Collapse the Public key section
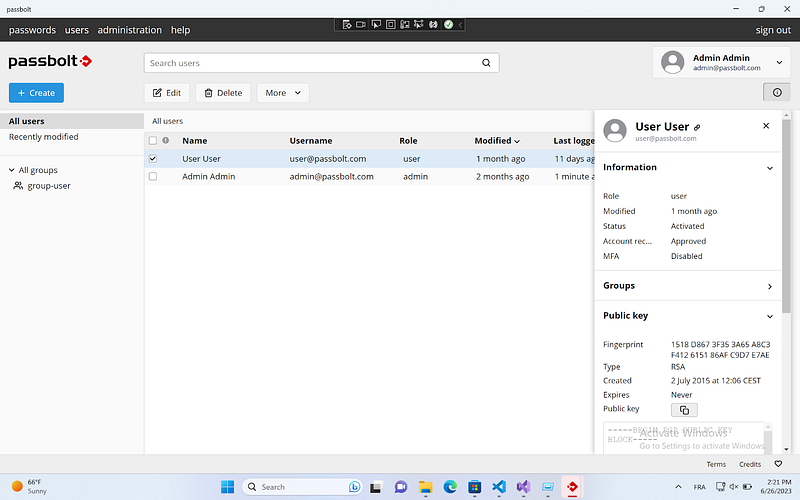Viewport: 800px width, 500px height. tap(769, 316)
